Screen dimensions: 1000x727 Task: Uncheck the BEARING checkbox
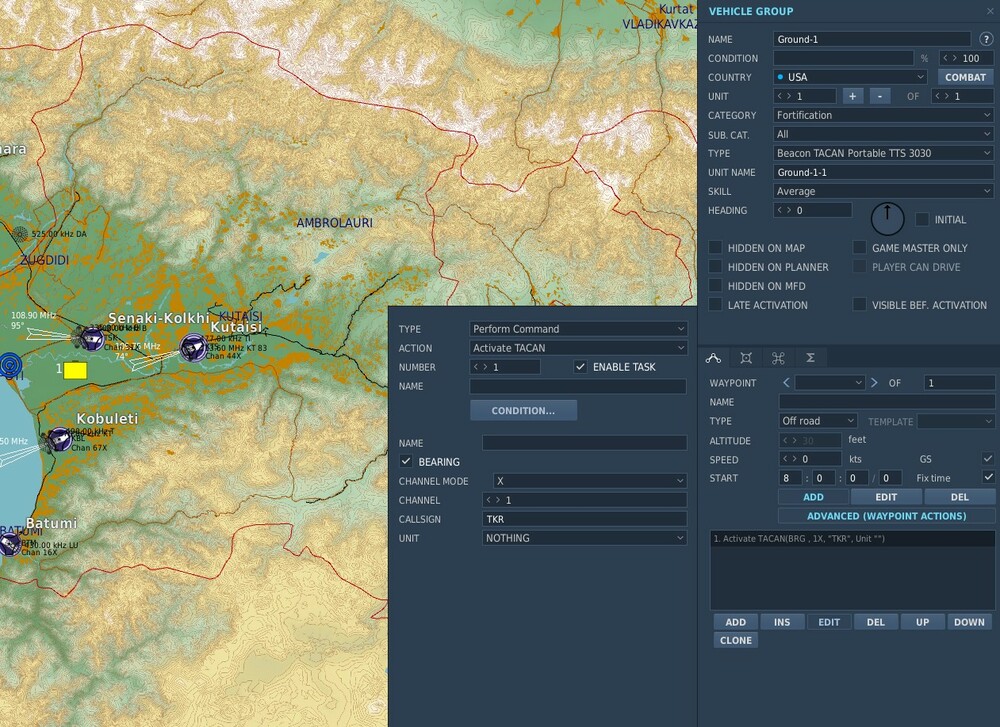click(406, 461)
